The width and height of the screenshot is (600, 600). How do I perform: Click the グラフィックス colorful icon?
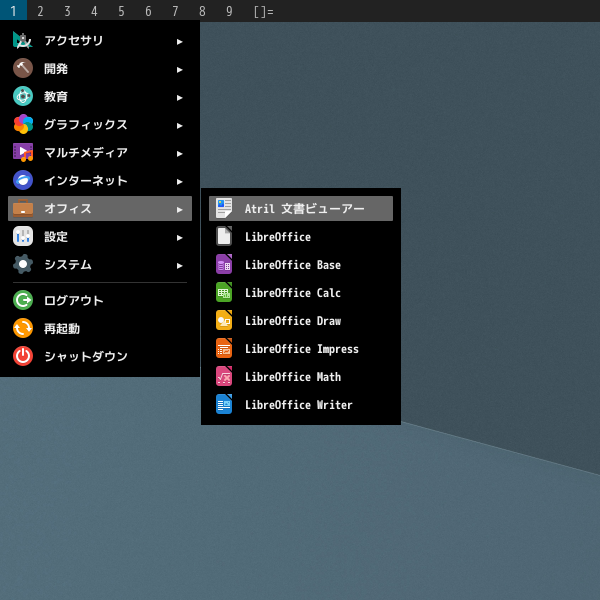23,124
